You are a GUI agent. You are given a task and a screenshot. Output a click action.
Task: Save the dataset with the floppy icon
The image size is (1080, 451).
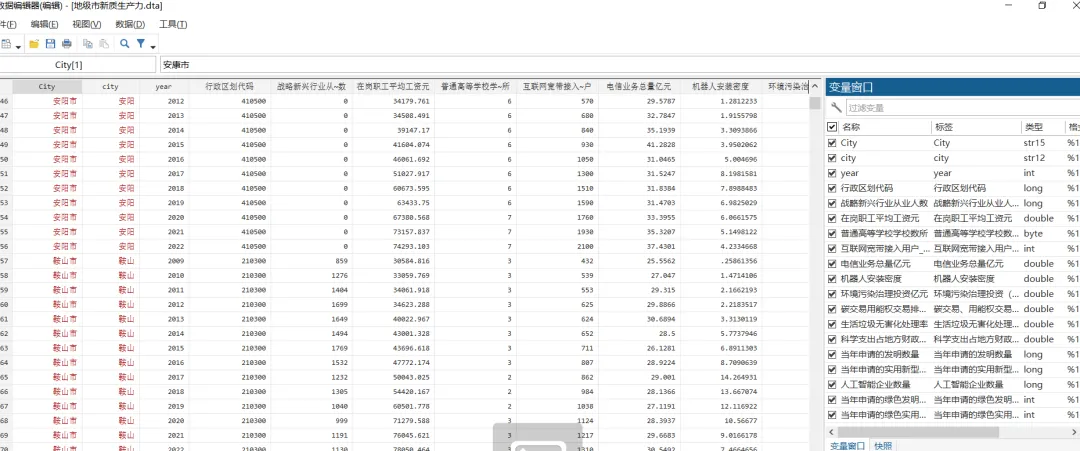pyautogui.click(x=50, y=44)
